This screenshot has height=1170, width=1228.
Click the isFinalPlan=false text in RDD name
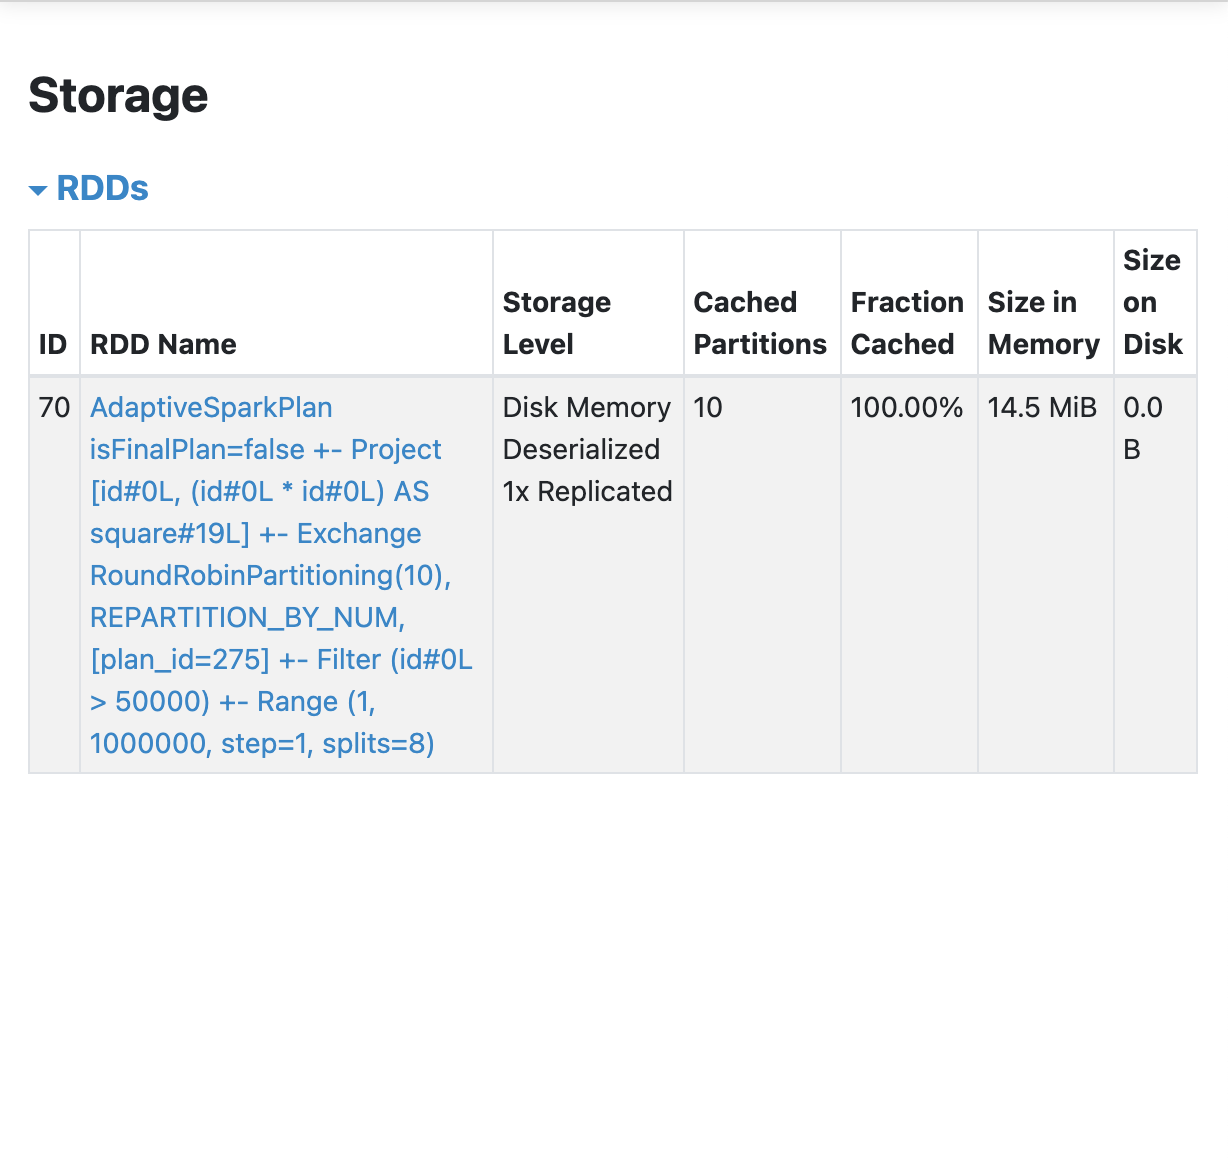click(197, 450)
